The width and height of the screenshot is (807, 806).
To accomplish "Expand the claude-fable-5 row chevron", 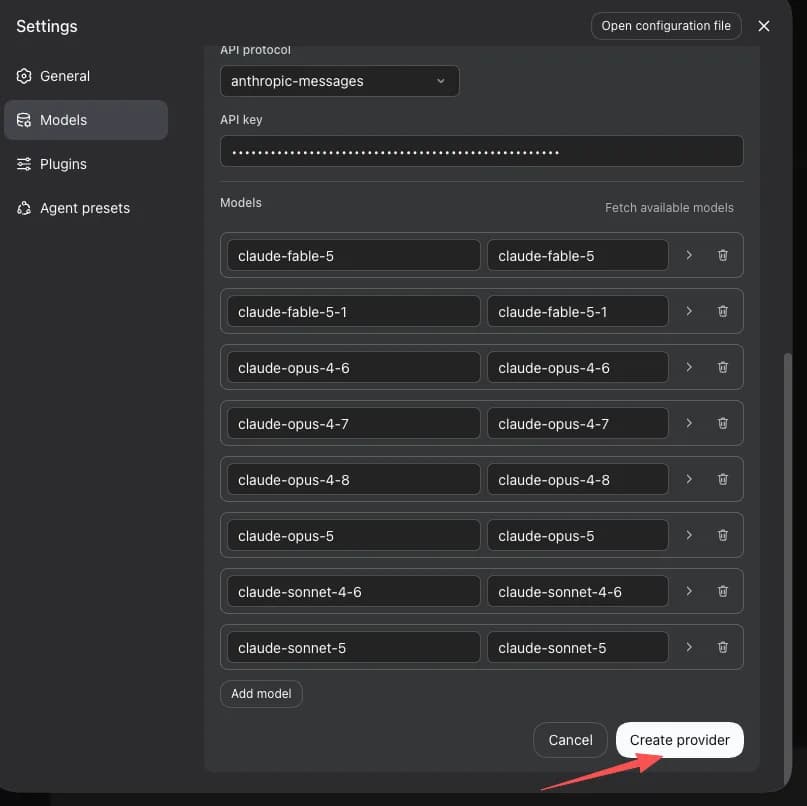I will 689,255.
